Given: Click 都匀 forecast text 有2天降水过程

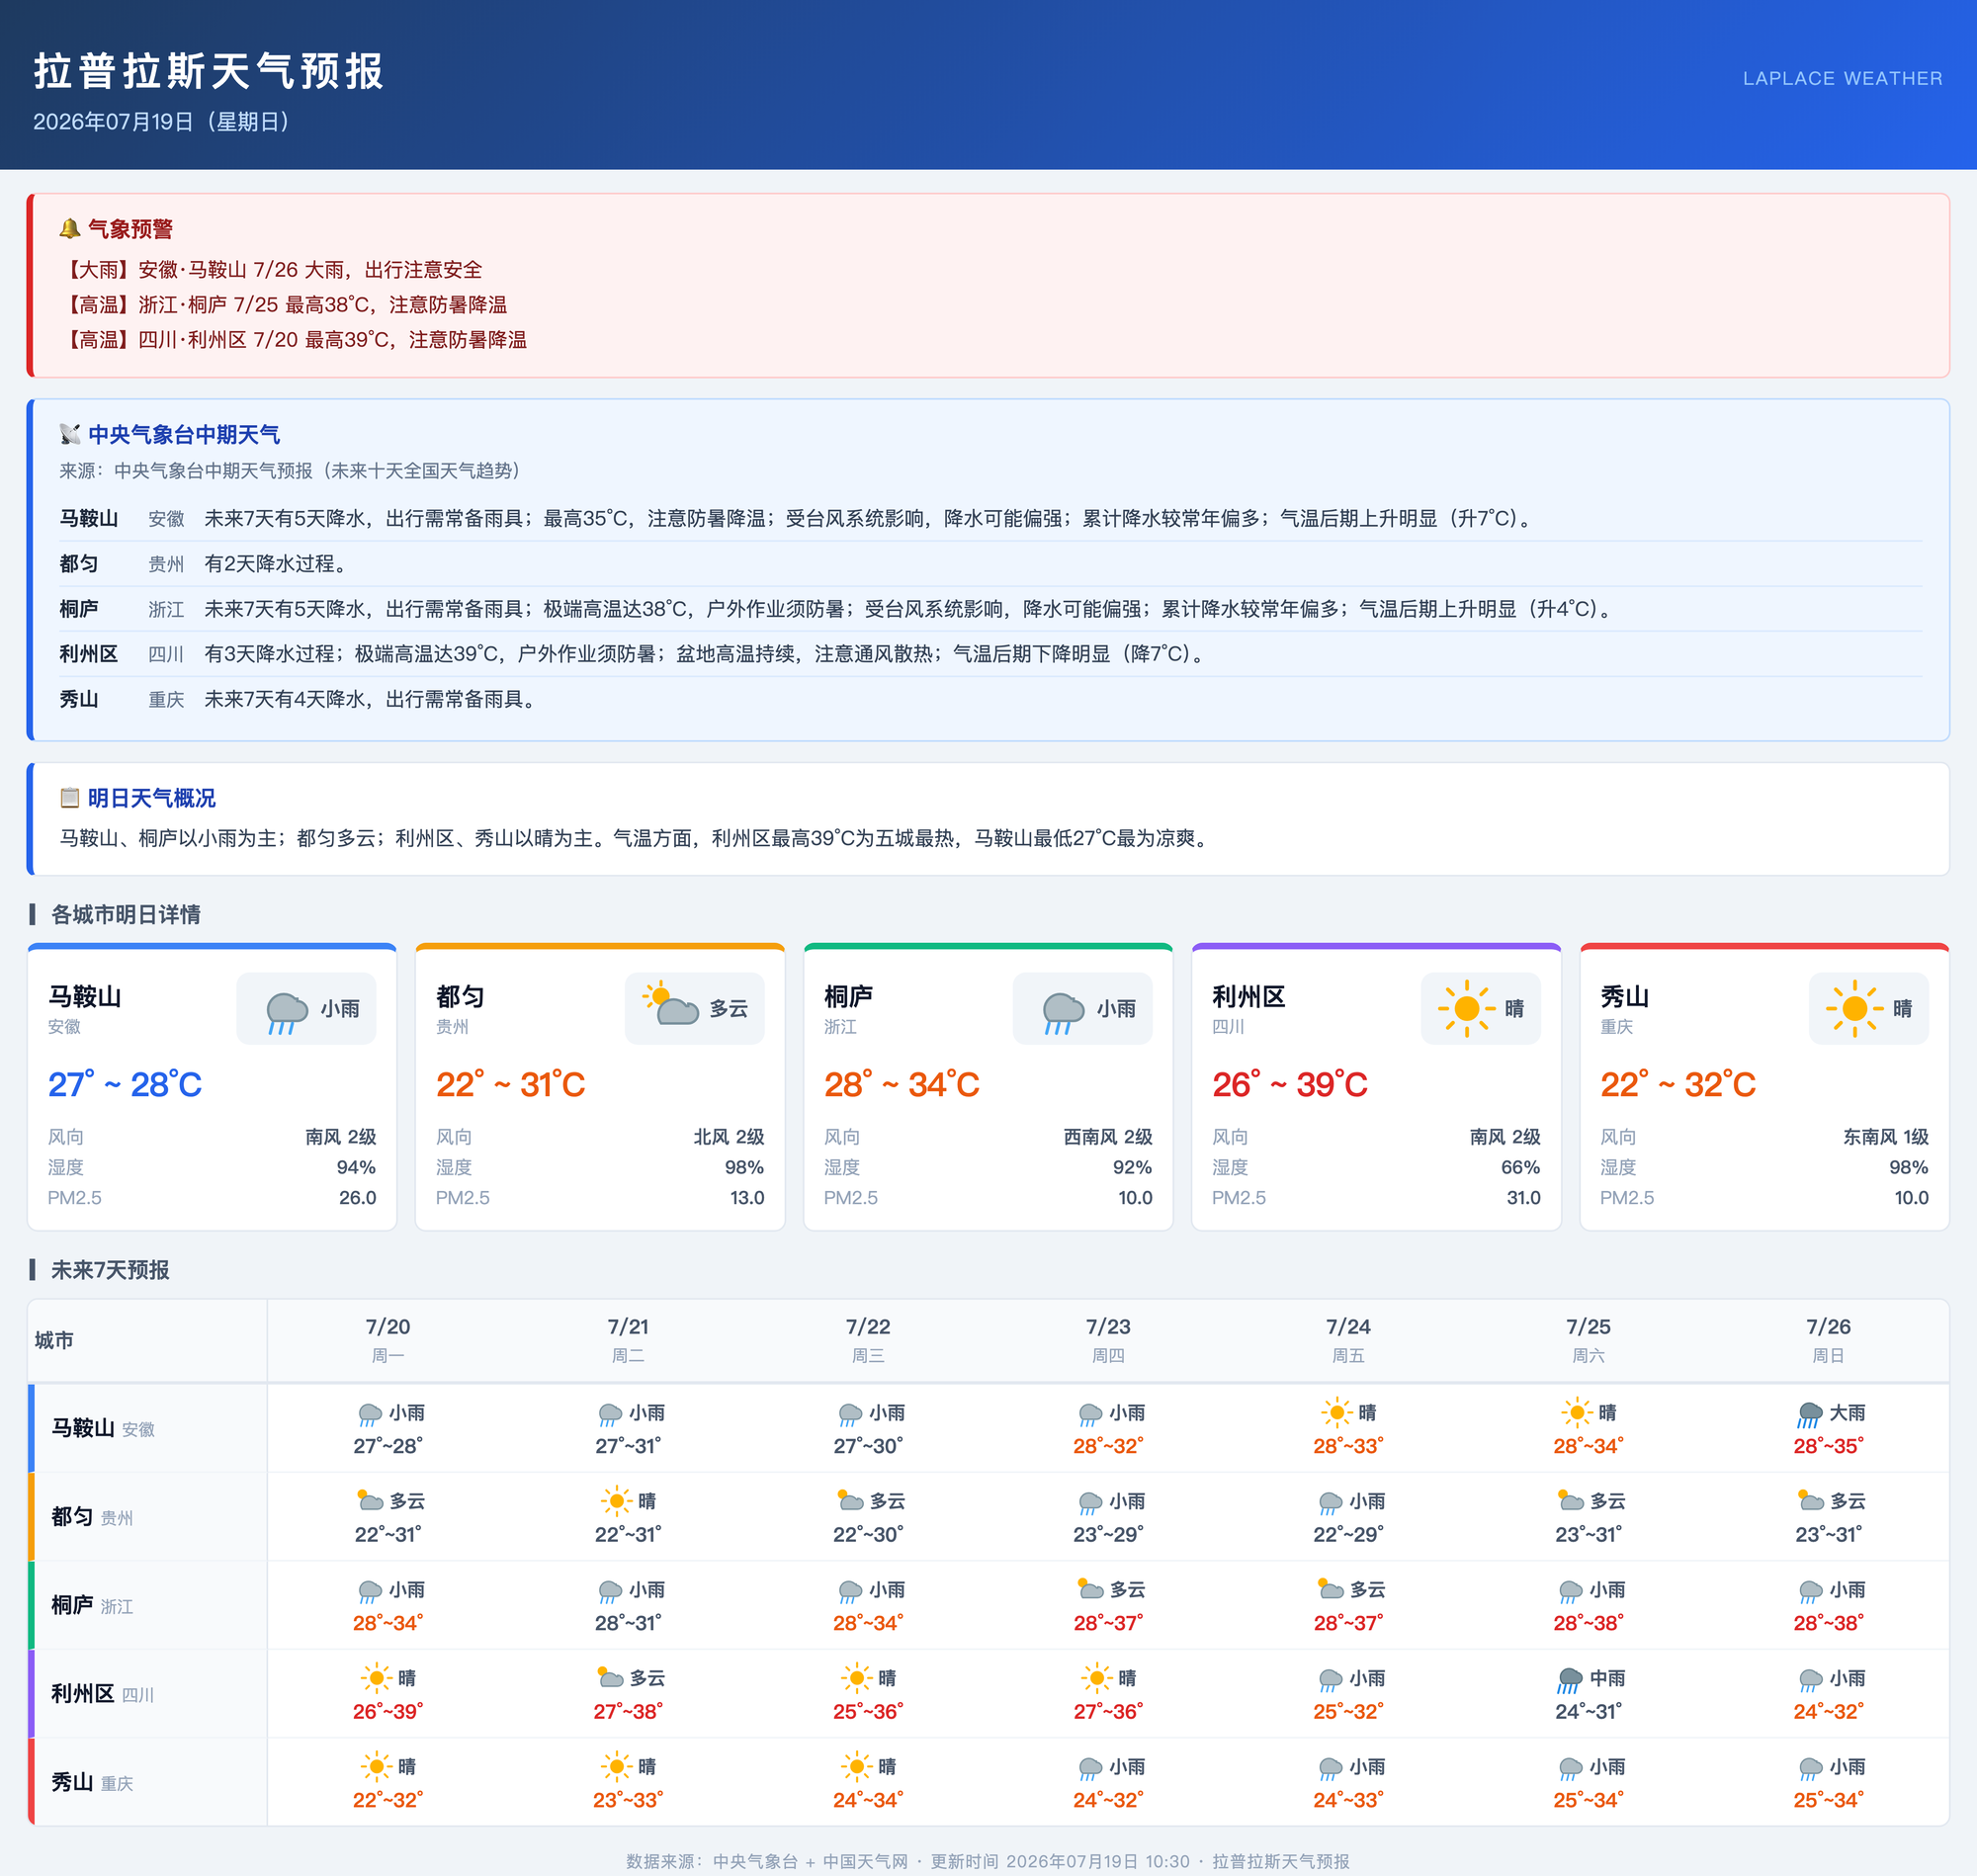Looking at the screenshot, I should click(x=275, y=564).
